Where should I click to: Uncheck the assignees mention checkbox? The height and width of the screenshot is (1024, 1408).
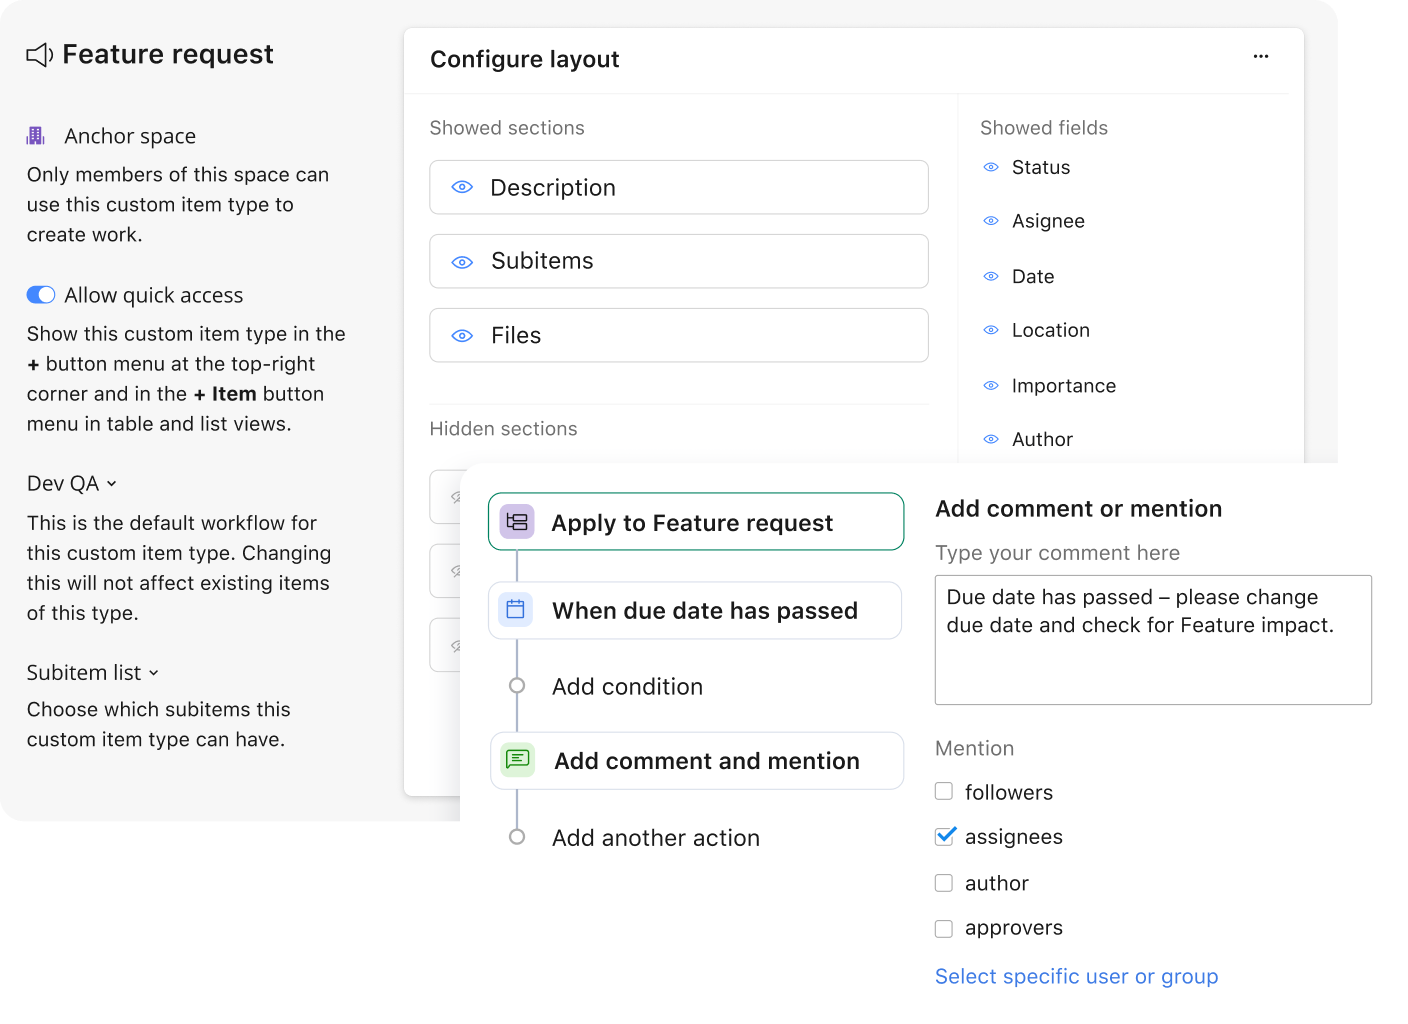tap(944, 836)
